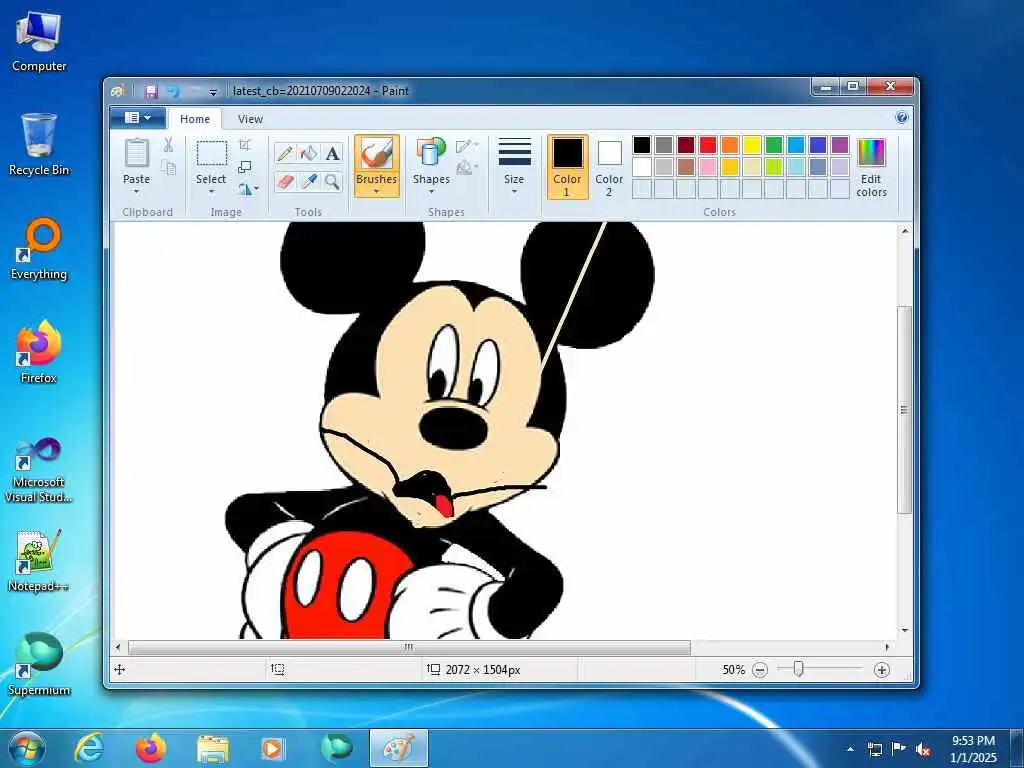Open Firefox desktop shortcut
Viewport: 1024px width, 768px height.
pyautogui.click(x=39, y=351)
